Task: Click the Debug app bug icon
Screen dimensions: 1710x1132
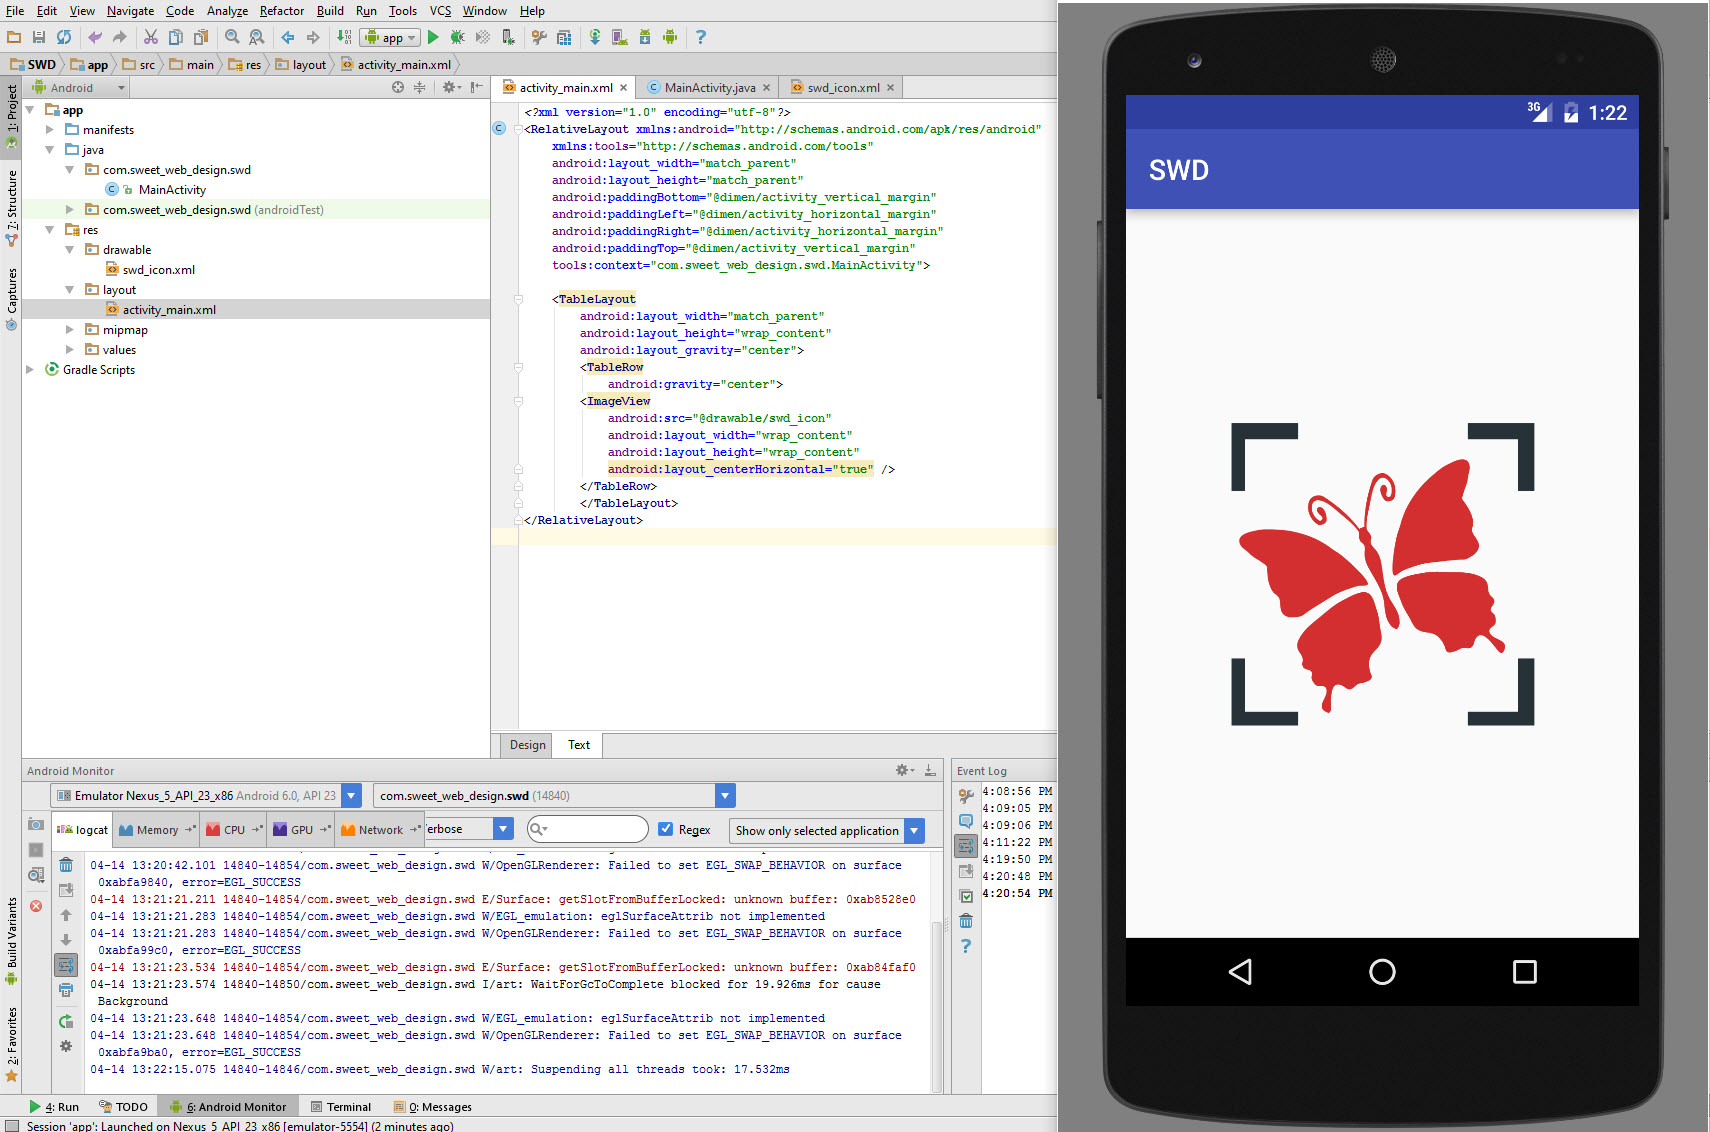Action: [457, 37]
